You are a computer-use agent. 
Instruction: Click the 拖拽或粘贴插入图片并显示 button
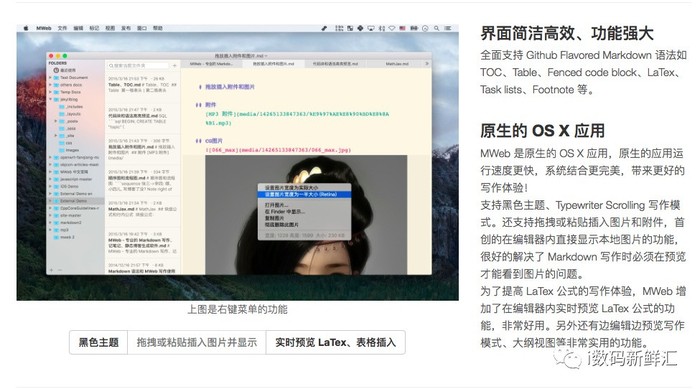197,343
